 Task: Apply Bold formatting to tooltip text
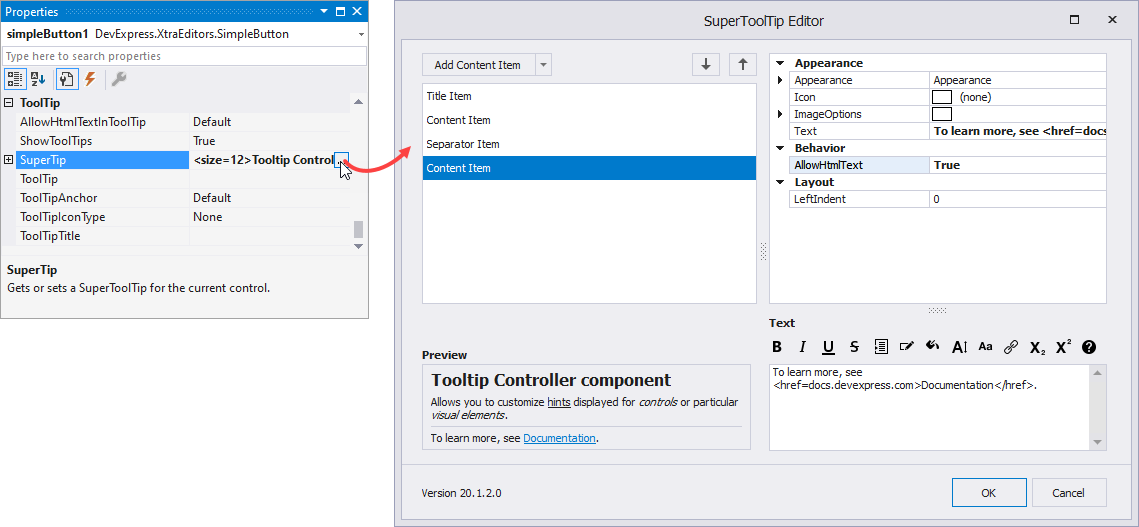pos(777,347)
